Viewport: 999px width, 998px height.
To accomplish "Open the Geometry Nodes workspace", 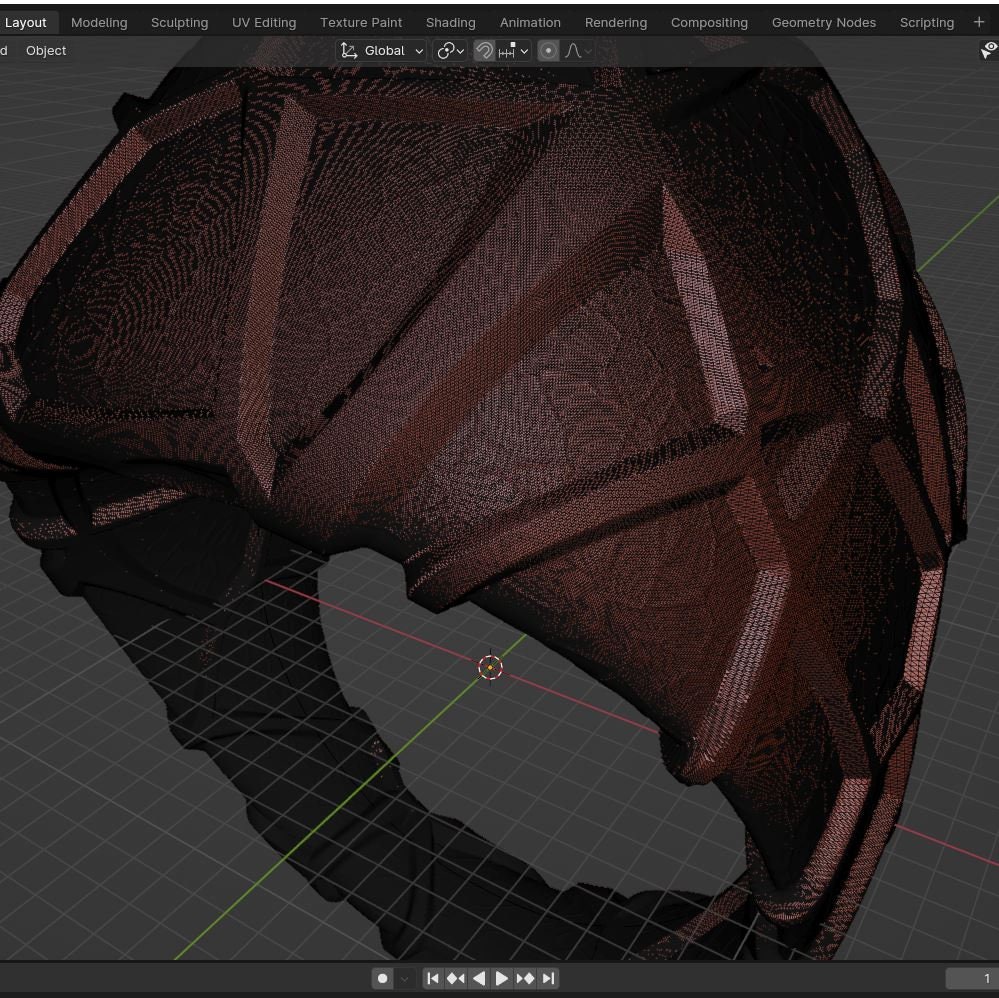I will 824,22.
